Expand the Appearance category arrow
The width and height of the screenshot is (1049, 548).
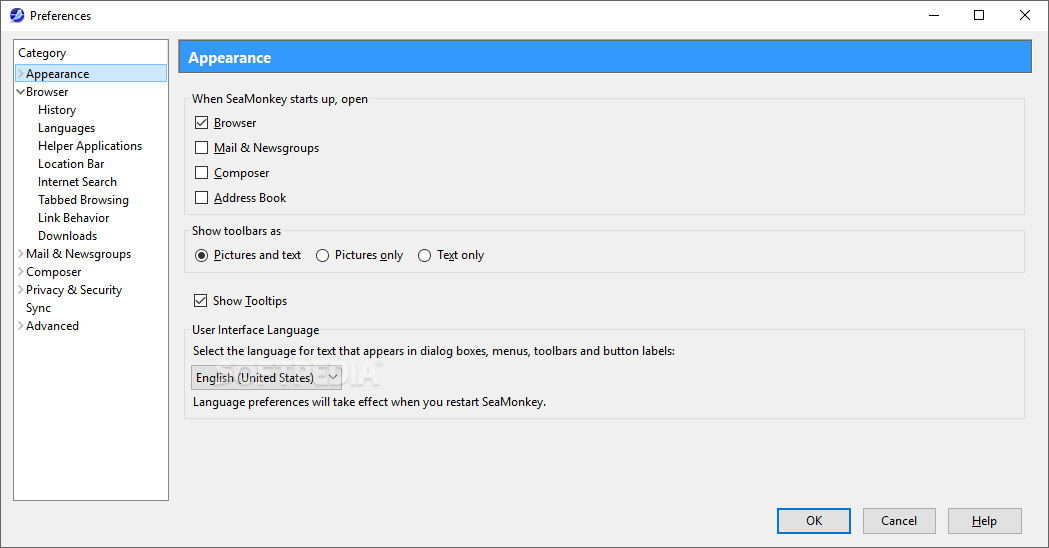(x=21, y=74)
